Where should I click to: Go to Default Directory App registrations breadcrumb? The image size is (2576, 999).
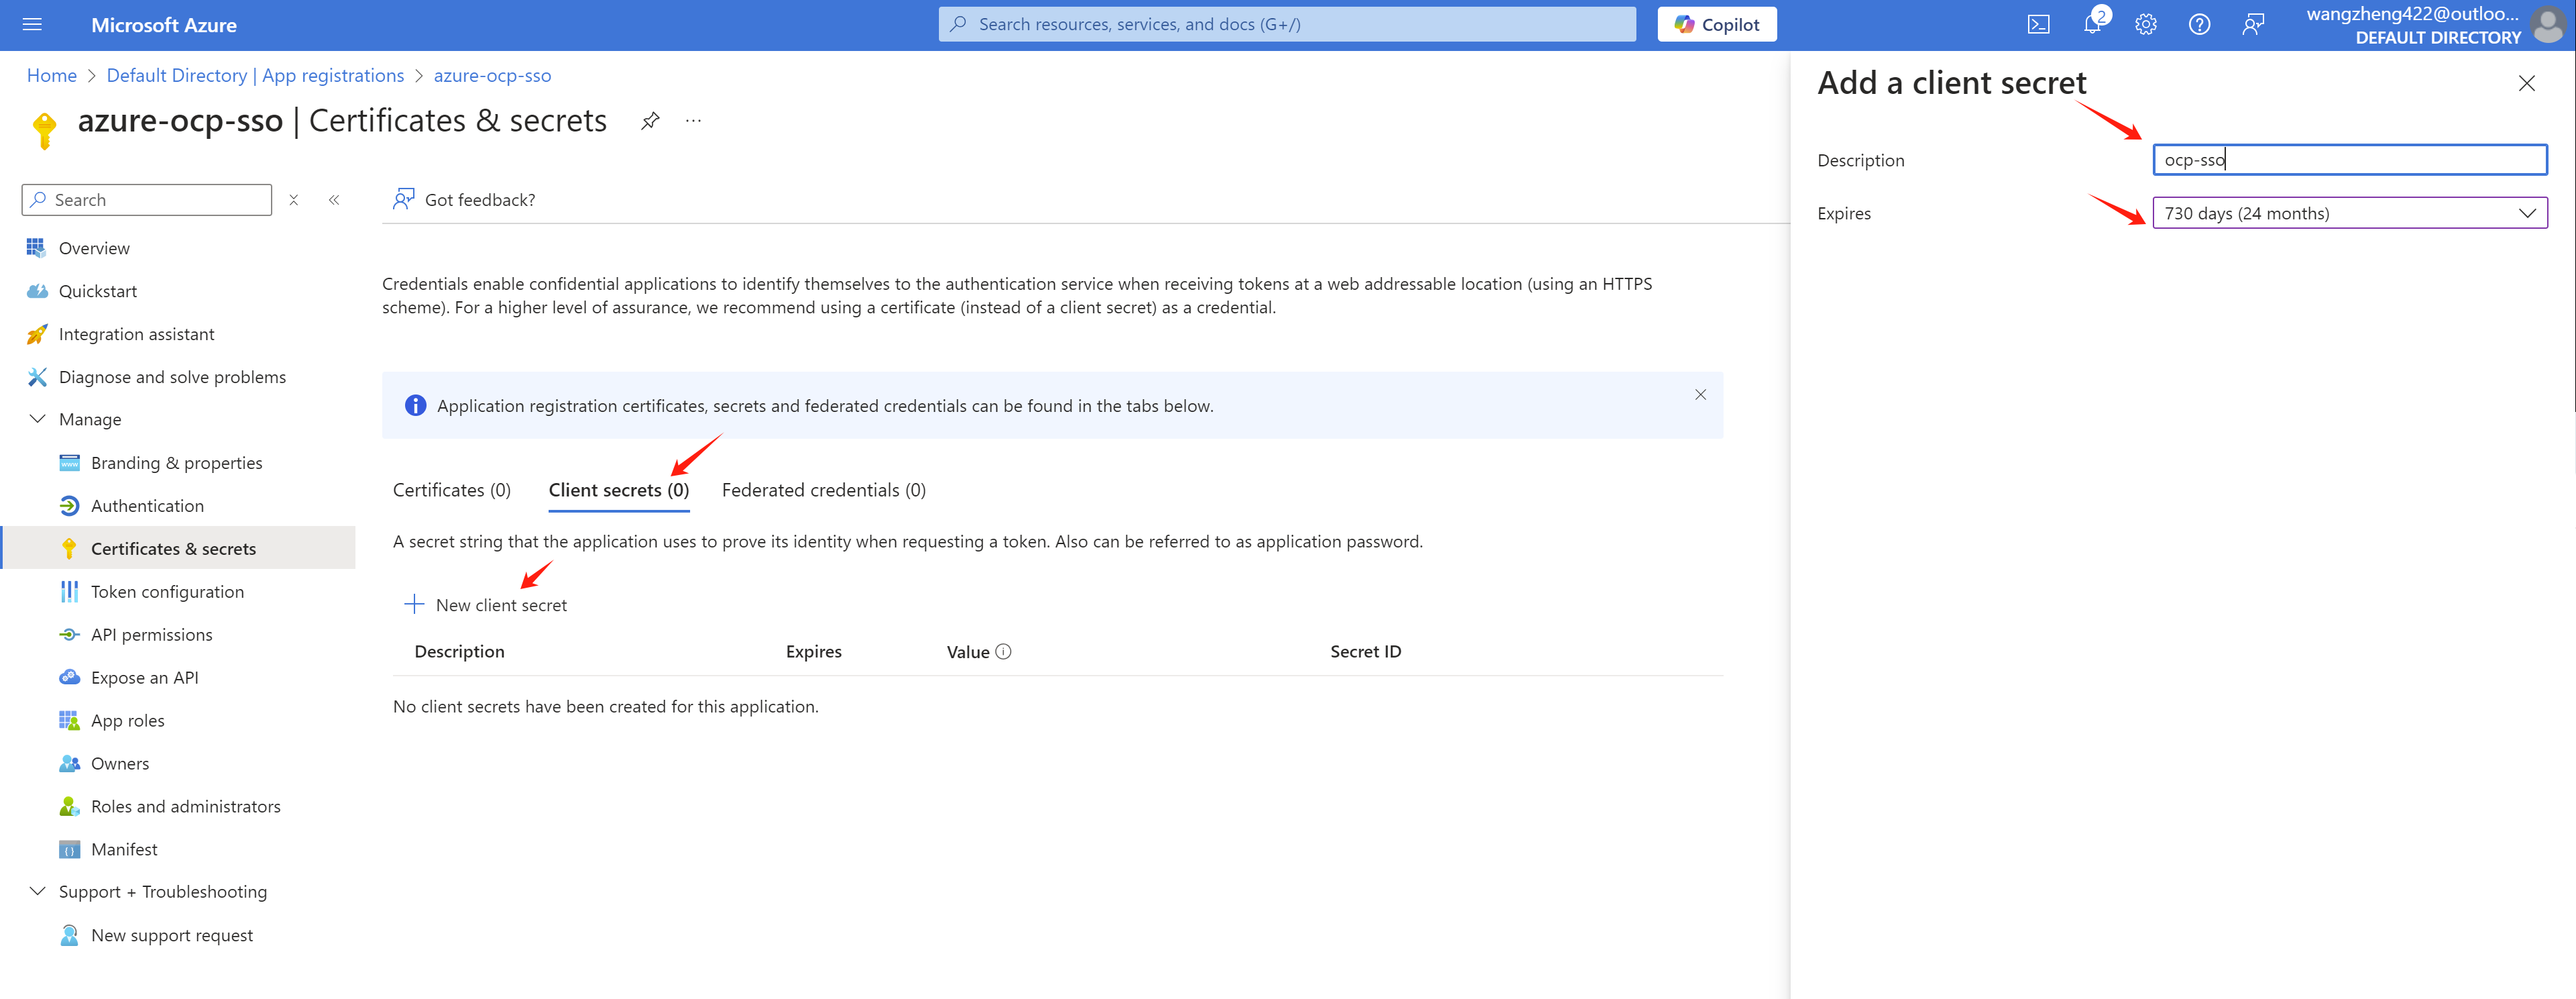255,76
